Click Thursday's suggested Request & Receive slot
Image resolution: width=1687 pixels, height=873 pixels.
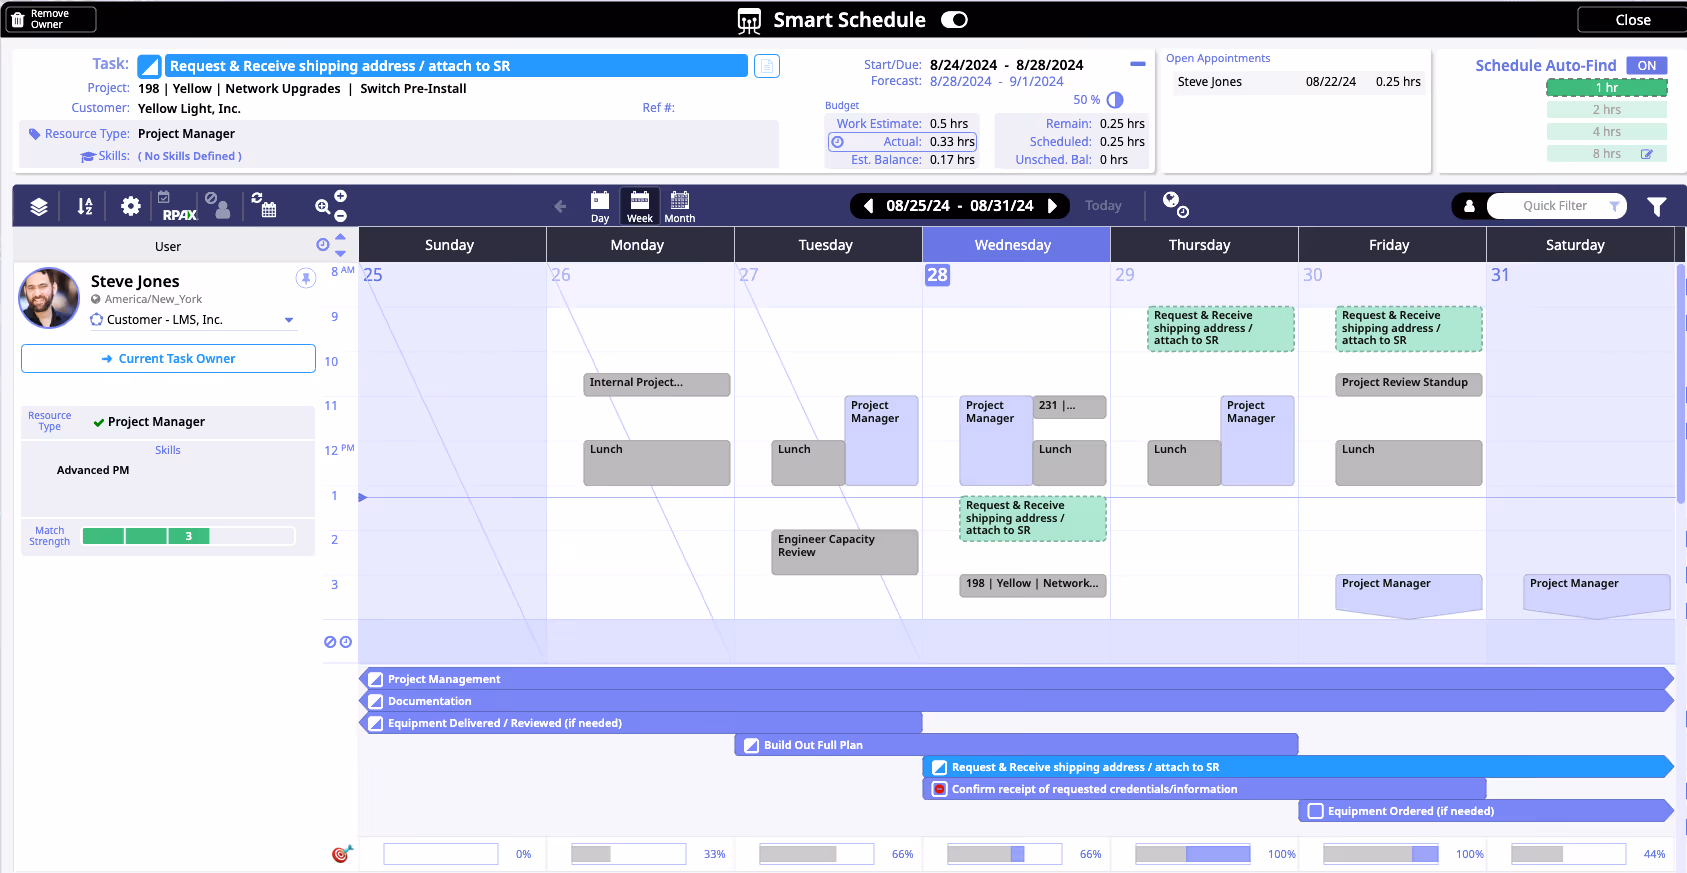coord(1221,329)
